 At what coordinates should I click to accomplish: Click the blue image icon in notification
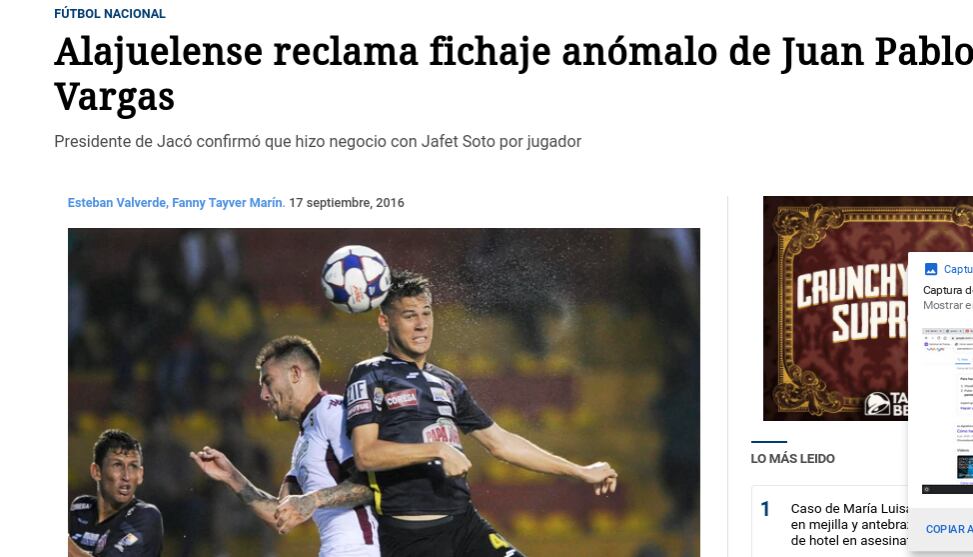[x=931, y=269]
